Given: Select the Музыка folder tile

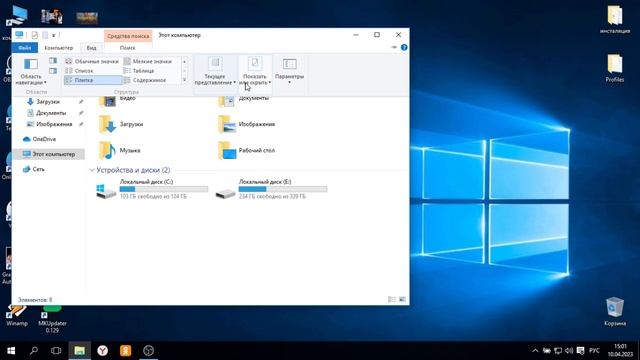Looking at the screenshot, I should (x=120, y=151).
